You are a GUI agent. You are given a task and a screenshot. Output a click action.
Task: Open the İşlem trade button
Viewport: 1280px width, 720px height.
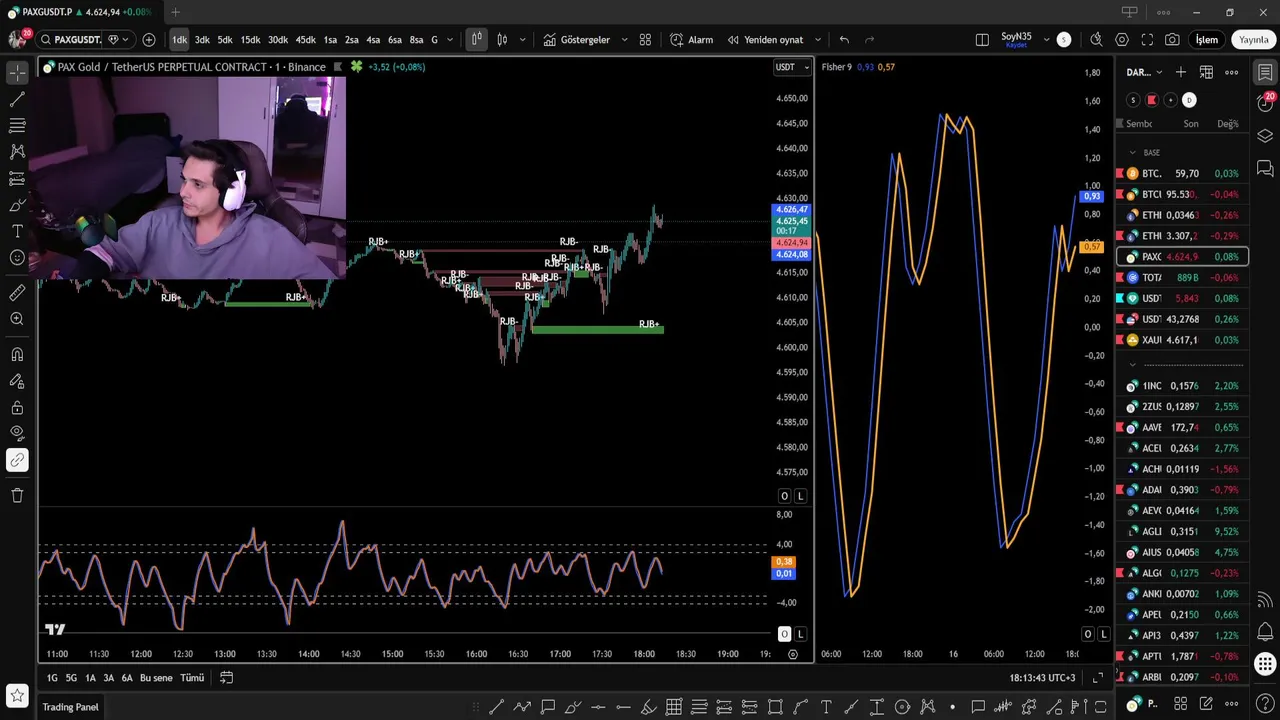(x=1207, y=40)
